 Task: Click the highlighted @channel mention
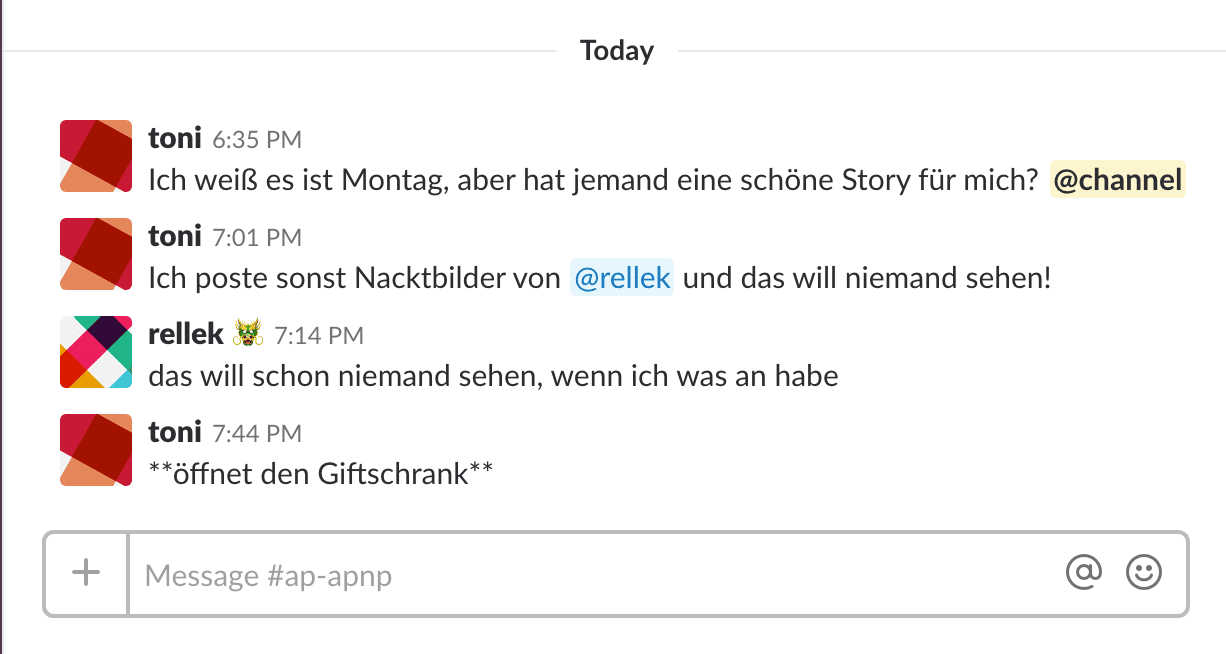click(x=1117, y=180)
